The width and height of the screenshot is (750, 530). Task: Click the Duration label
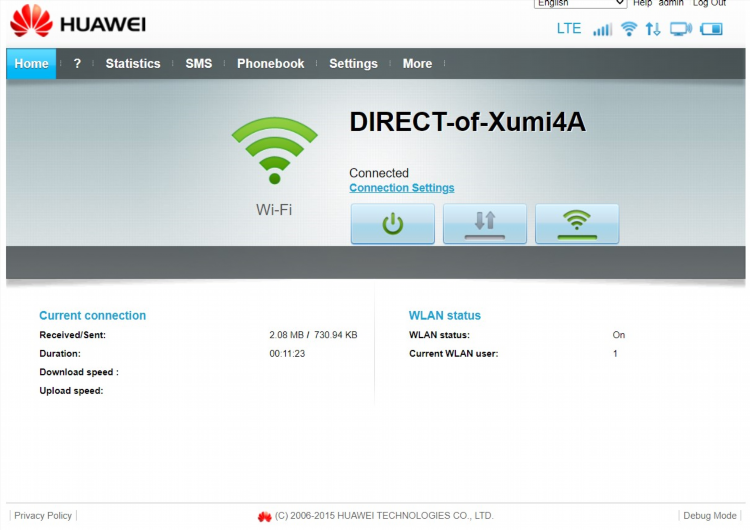pyautogui.click(x=60, y=353)
